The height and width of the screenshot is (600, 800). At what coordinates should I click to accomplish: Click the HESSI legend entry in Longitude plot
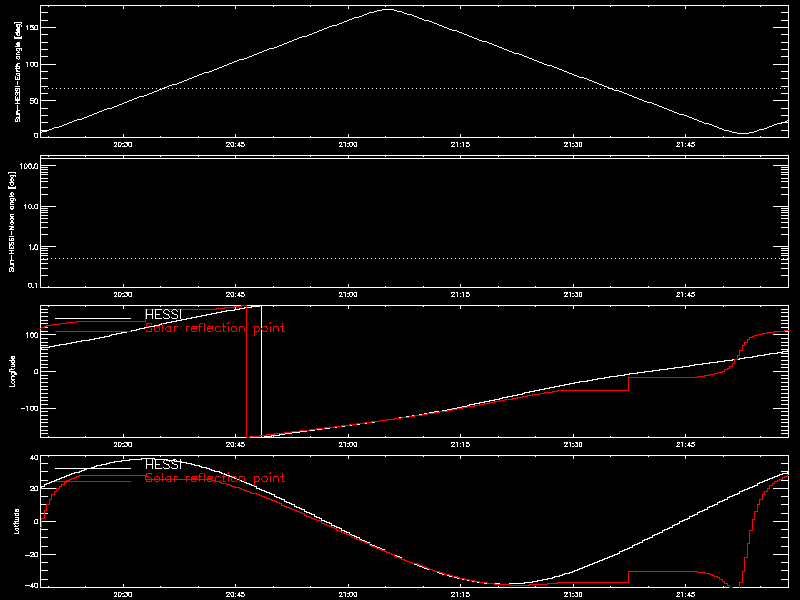pyautogui.click(x=163, y=315)
